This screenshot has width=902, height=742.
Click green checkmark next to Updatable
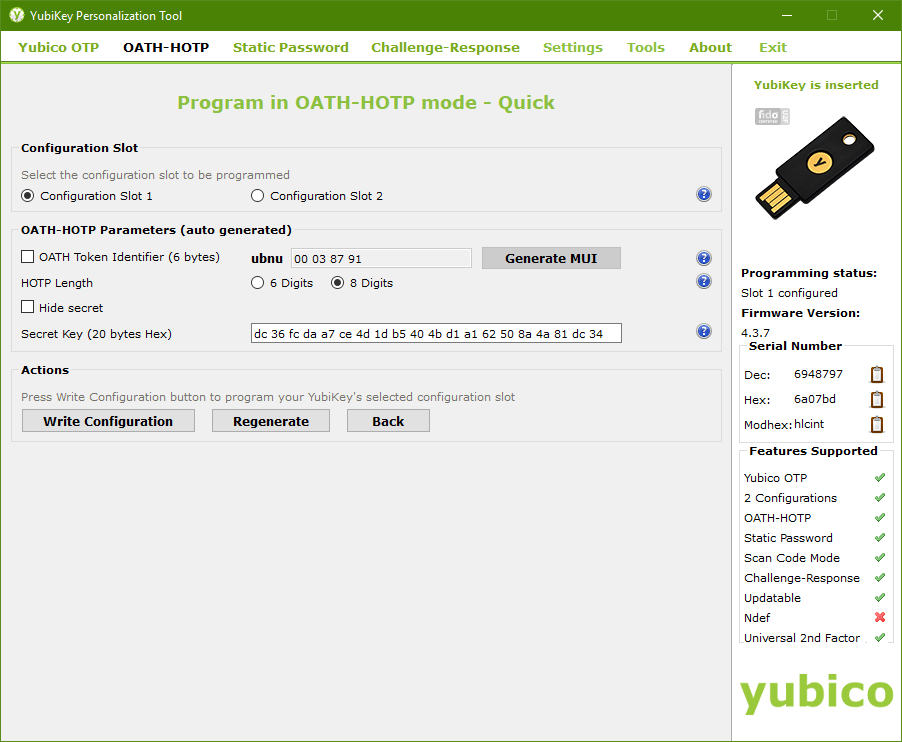pos(880,598)
